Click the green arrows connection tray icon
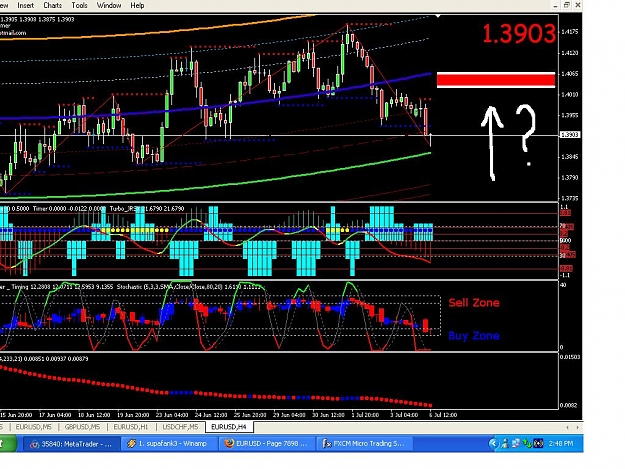Screen dimensions: 625x469 pos(527,443)
